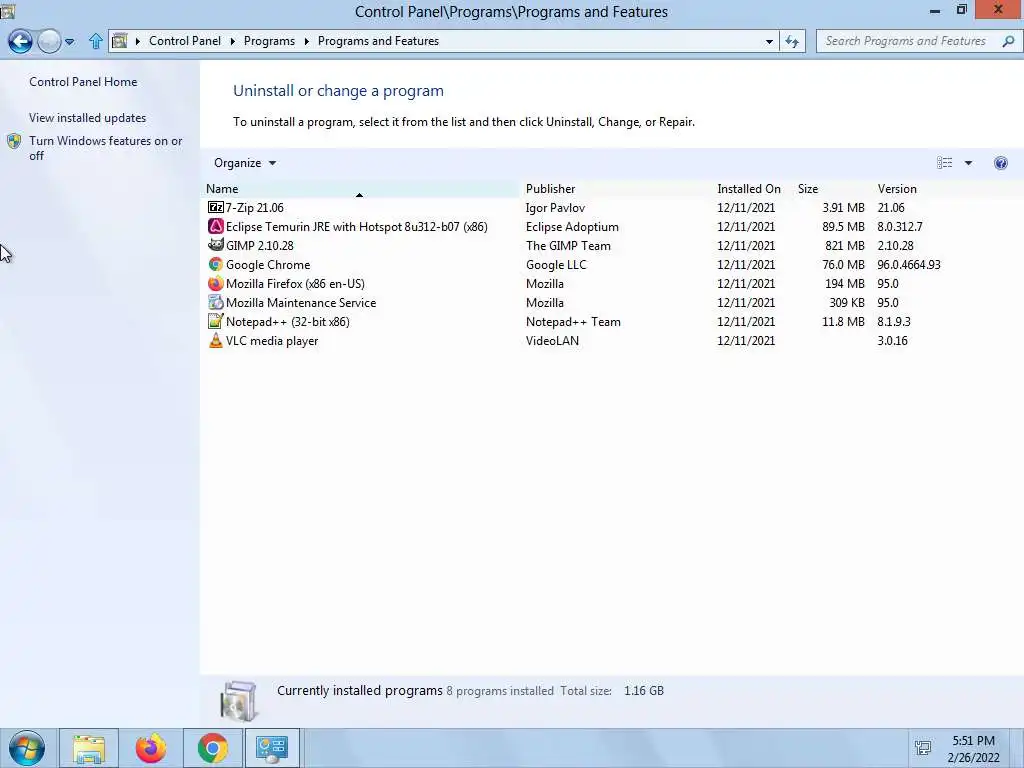Select the VLC media player entry
Screen dimensions: 1024x768
click(x=272, y=340)
